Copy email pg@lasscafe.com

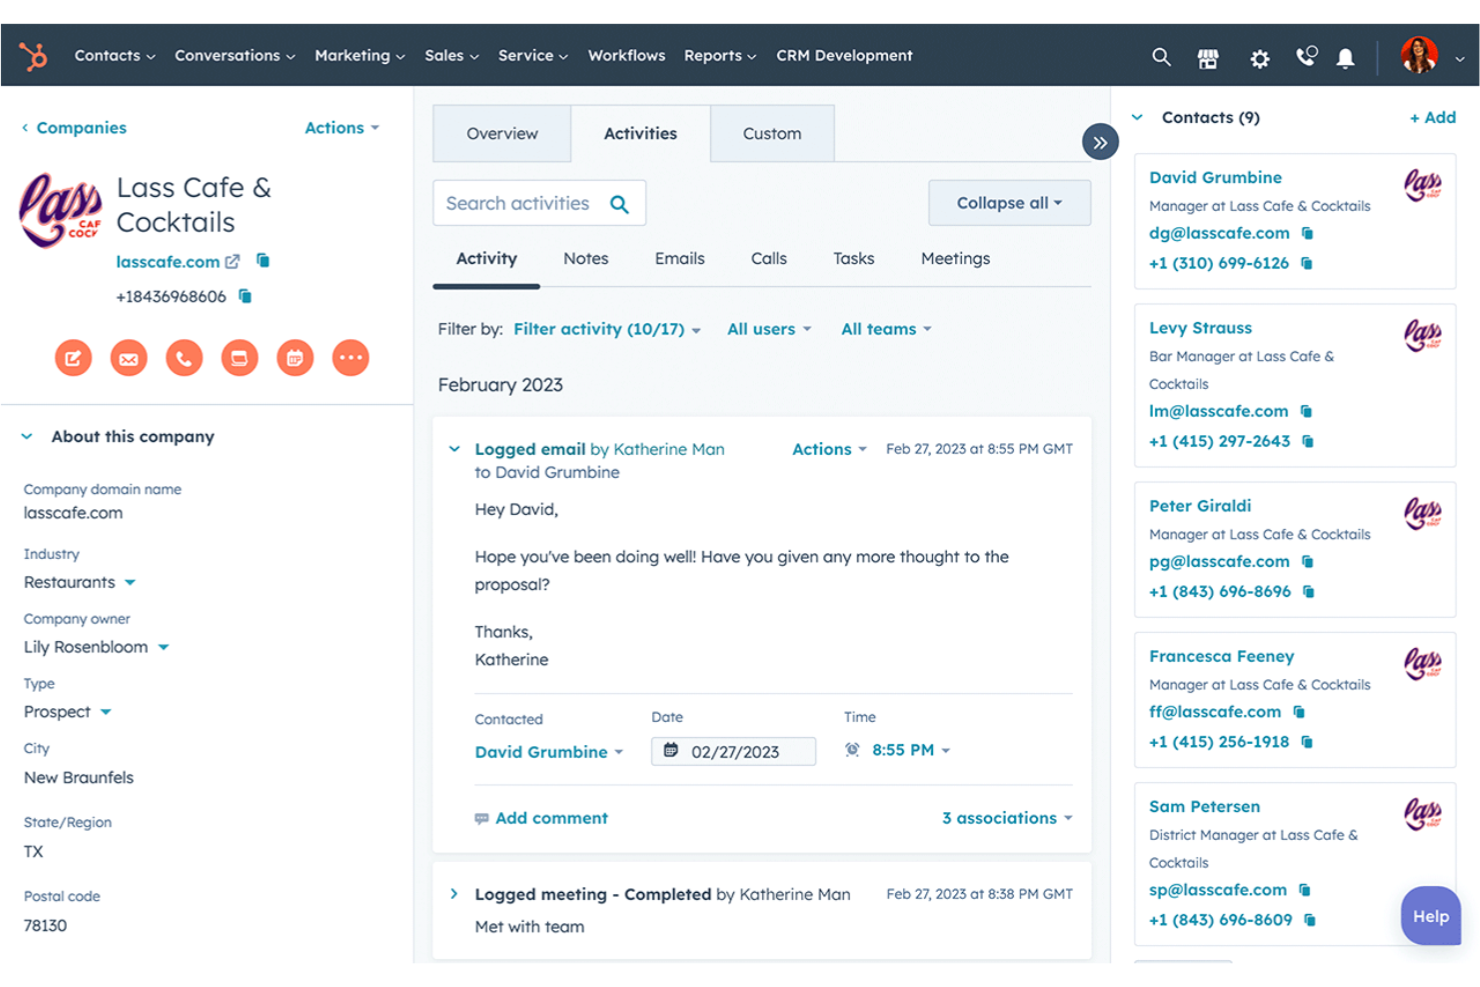point(1307,561)
